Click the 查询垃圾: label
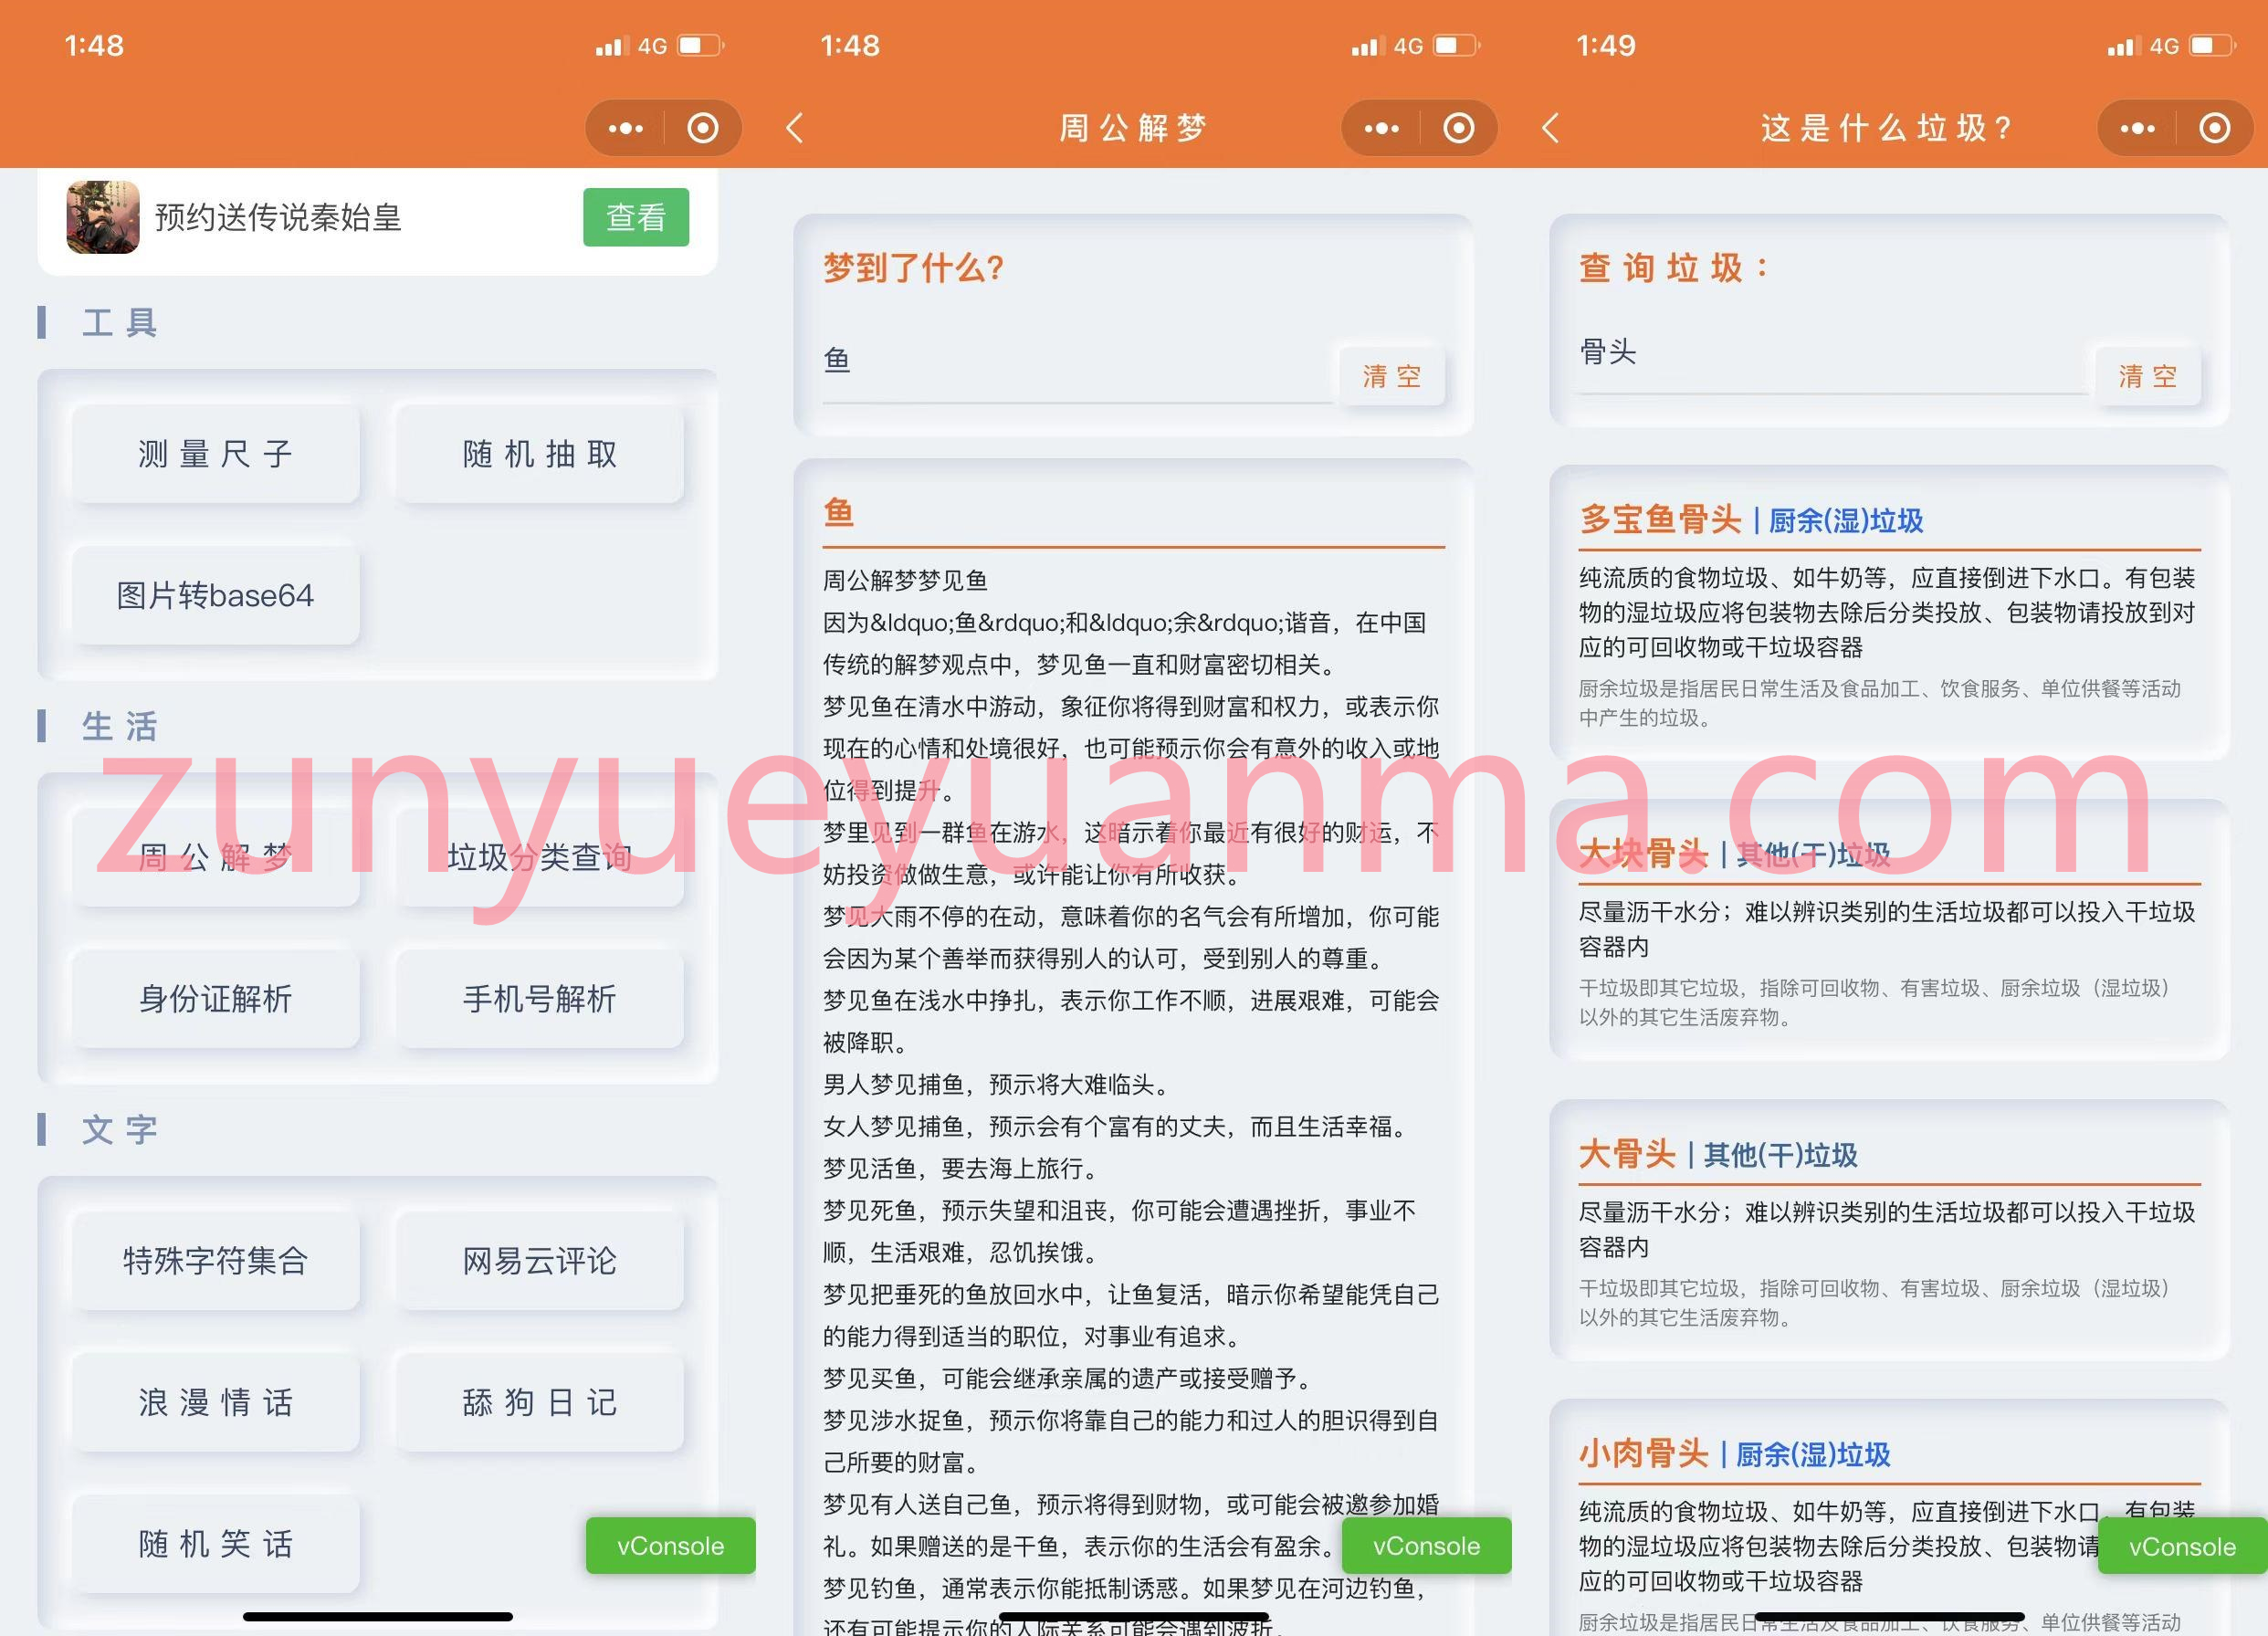The image size is (2268, 1636). point(1674,268)
